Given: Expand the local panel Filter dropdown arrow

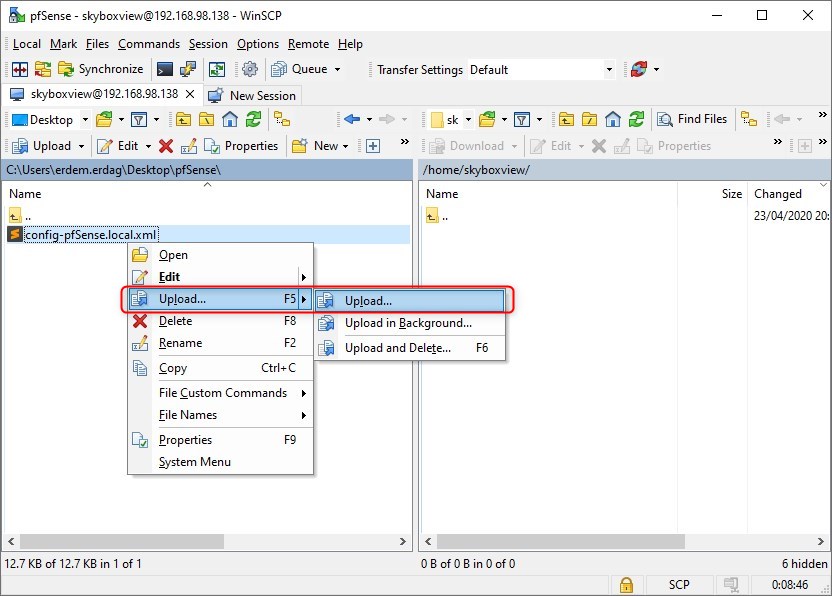Looking at the screenshot, I should click(157, 119).
